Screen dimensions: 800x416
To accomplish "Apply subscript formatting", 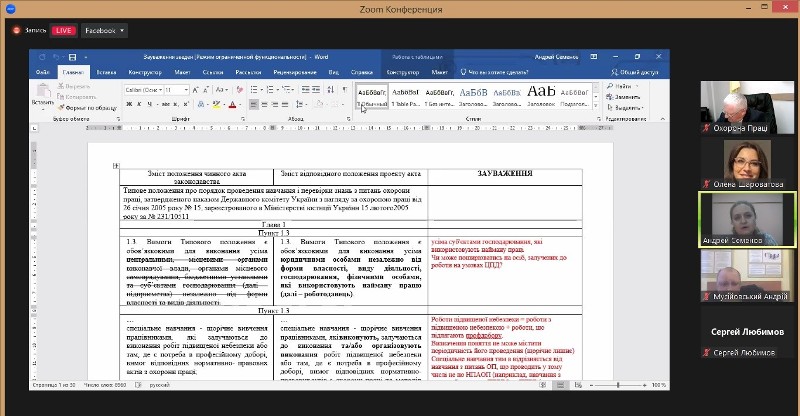I will tap(176, 104).
